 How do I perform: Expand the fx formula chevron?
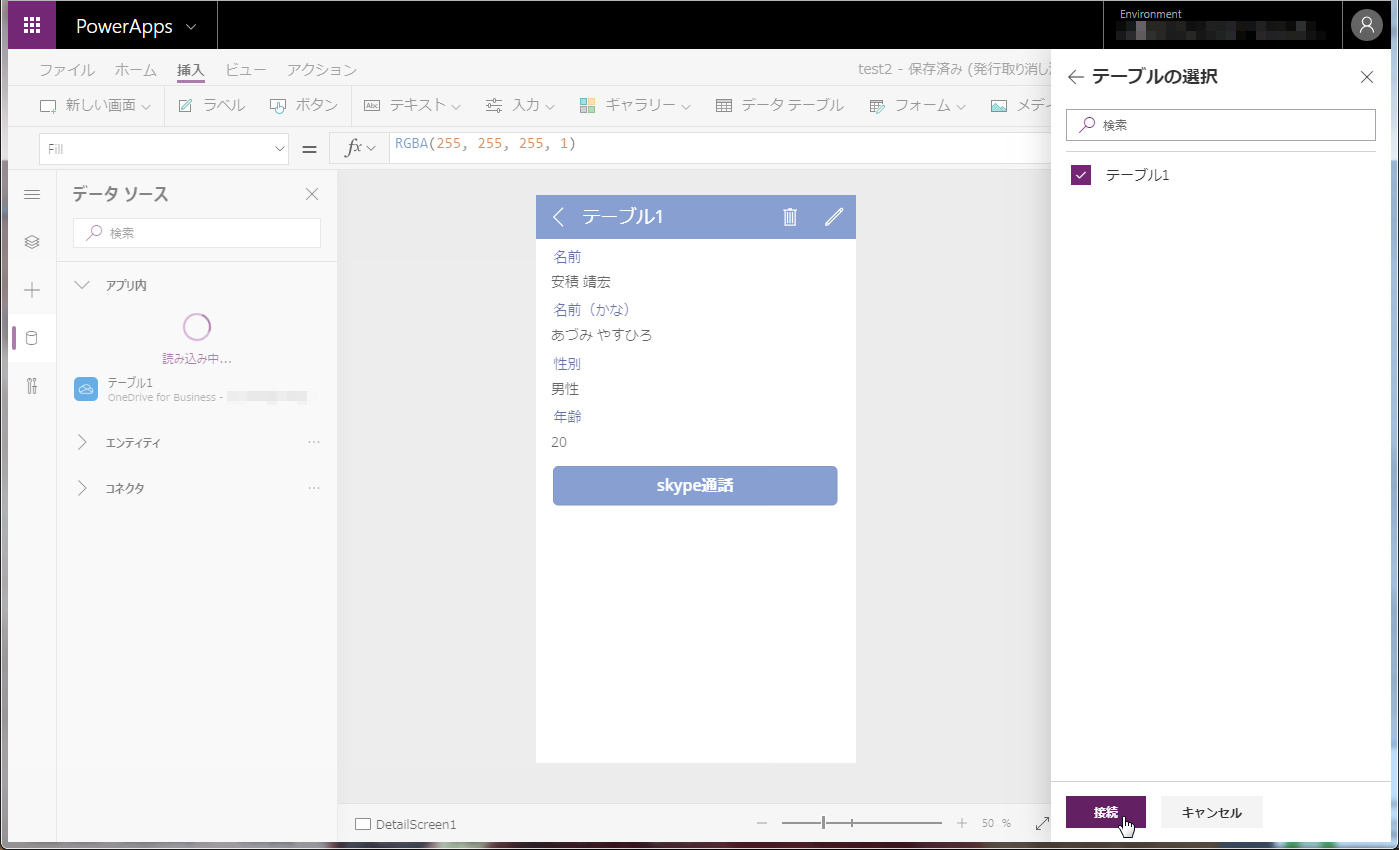(372, 149)
